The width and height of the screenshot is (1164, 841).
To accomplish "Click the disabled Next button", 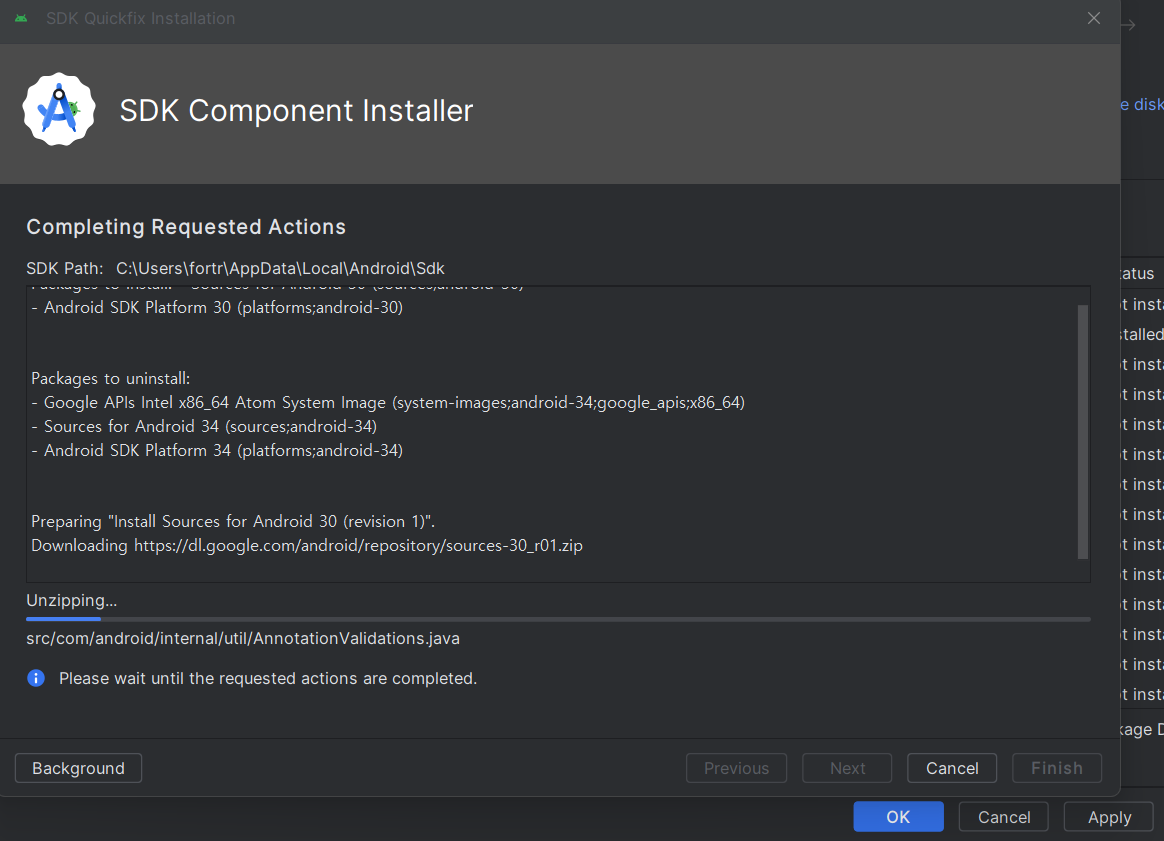I will click(847, 768).
